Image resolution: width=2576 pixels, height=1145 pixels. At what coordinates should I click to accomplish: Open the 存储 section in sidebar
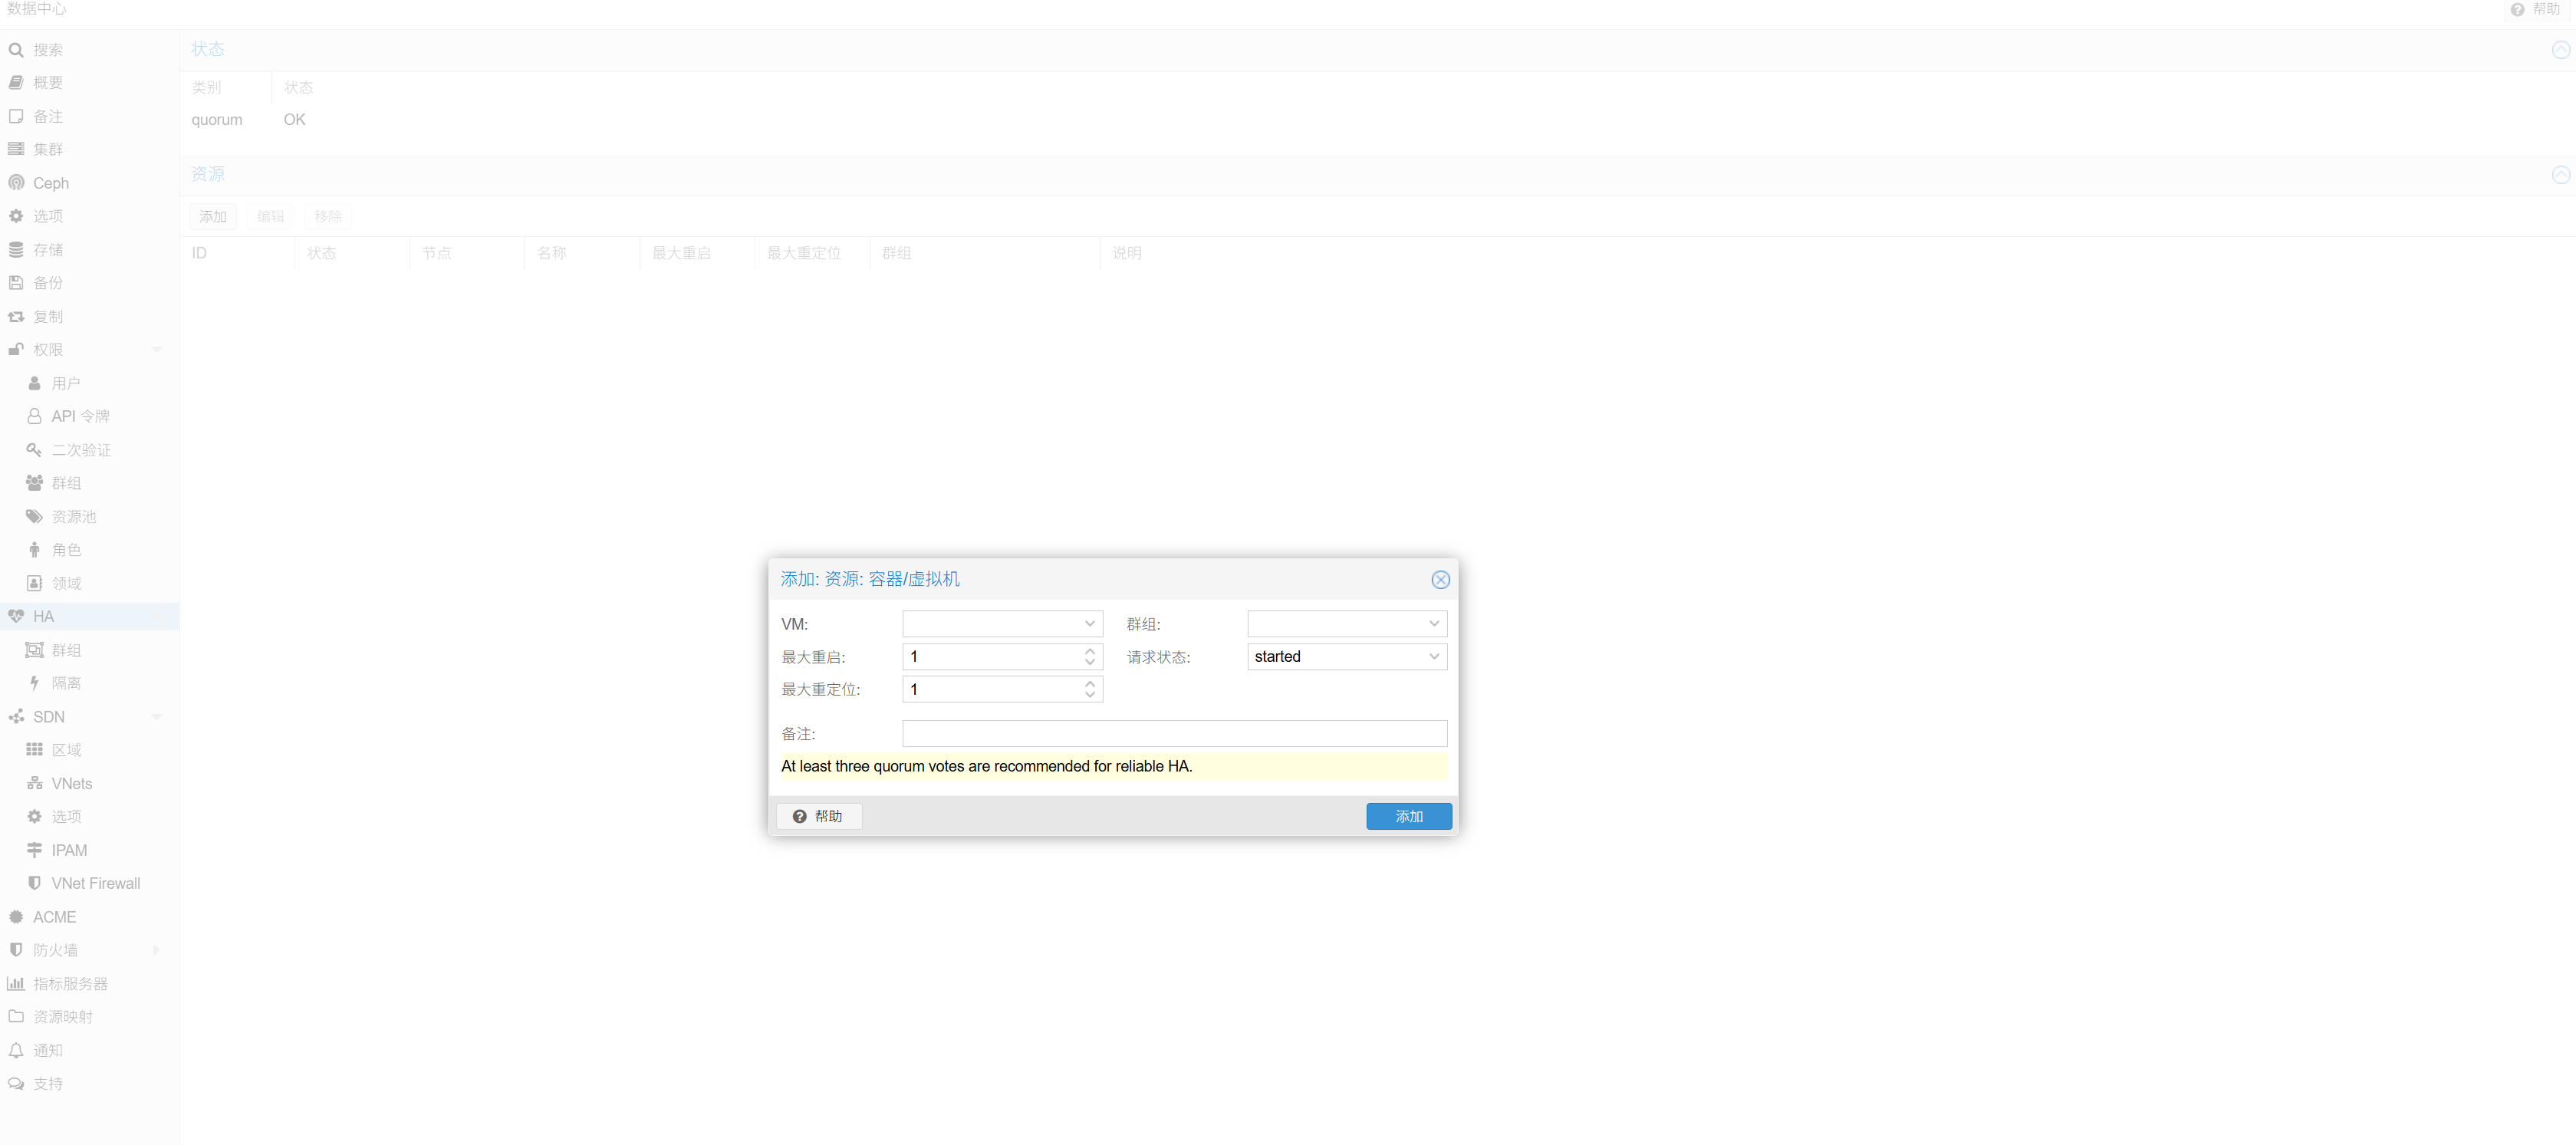pyautogui.click(x=47, y=249)
